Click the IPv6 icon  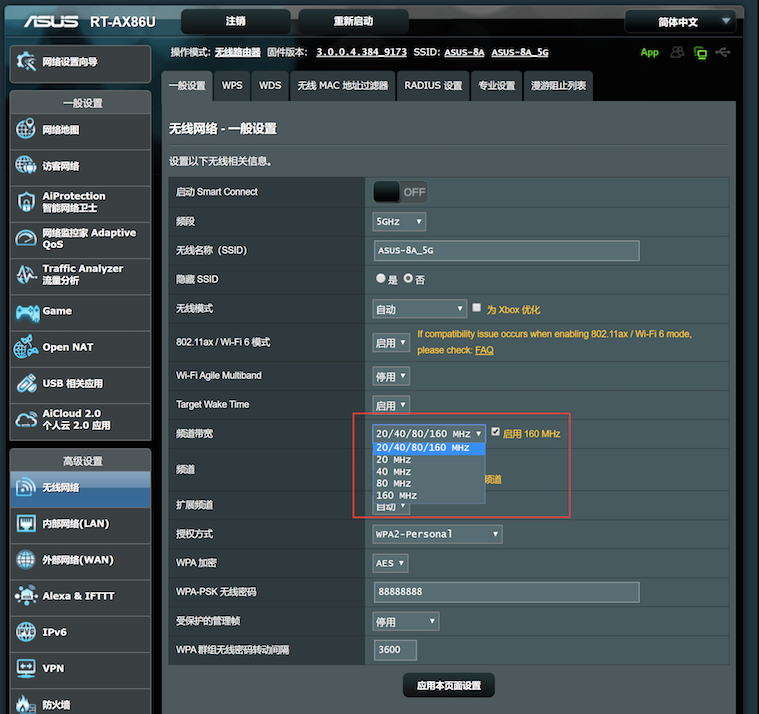(x=26, y=632)
